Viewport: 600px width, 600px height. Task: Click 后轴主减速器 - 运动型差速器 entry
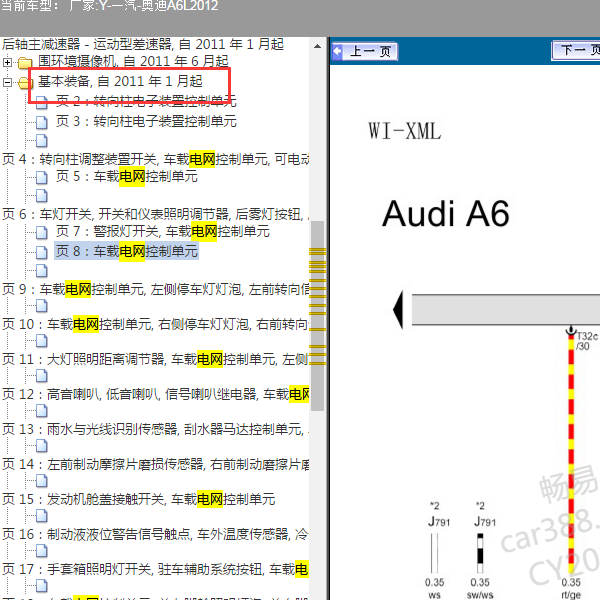point(143,44)
